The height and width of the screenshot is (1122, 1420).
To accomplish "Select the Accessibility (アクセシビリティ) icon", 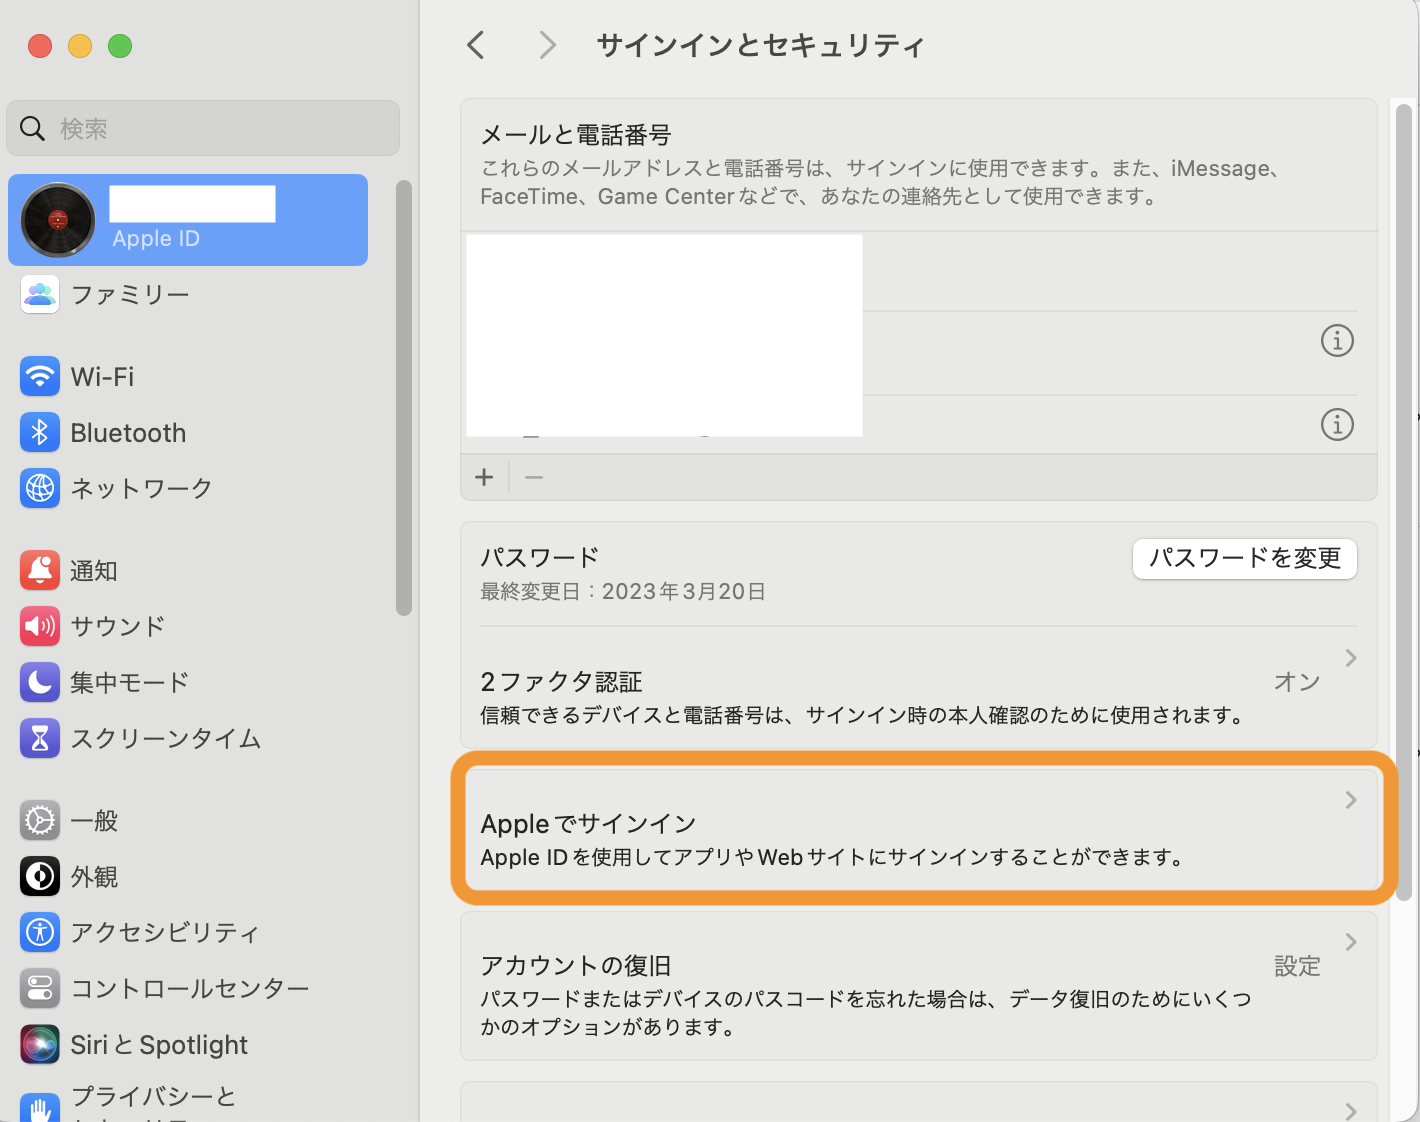I will [40, 932].
